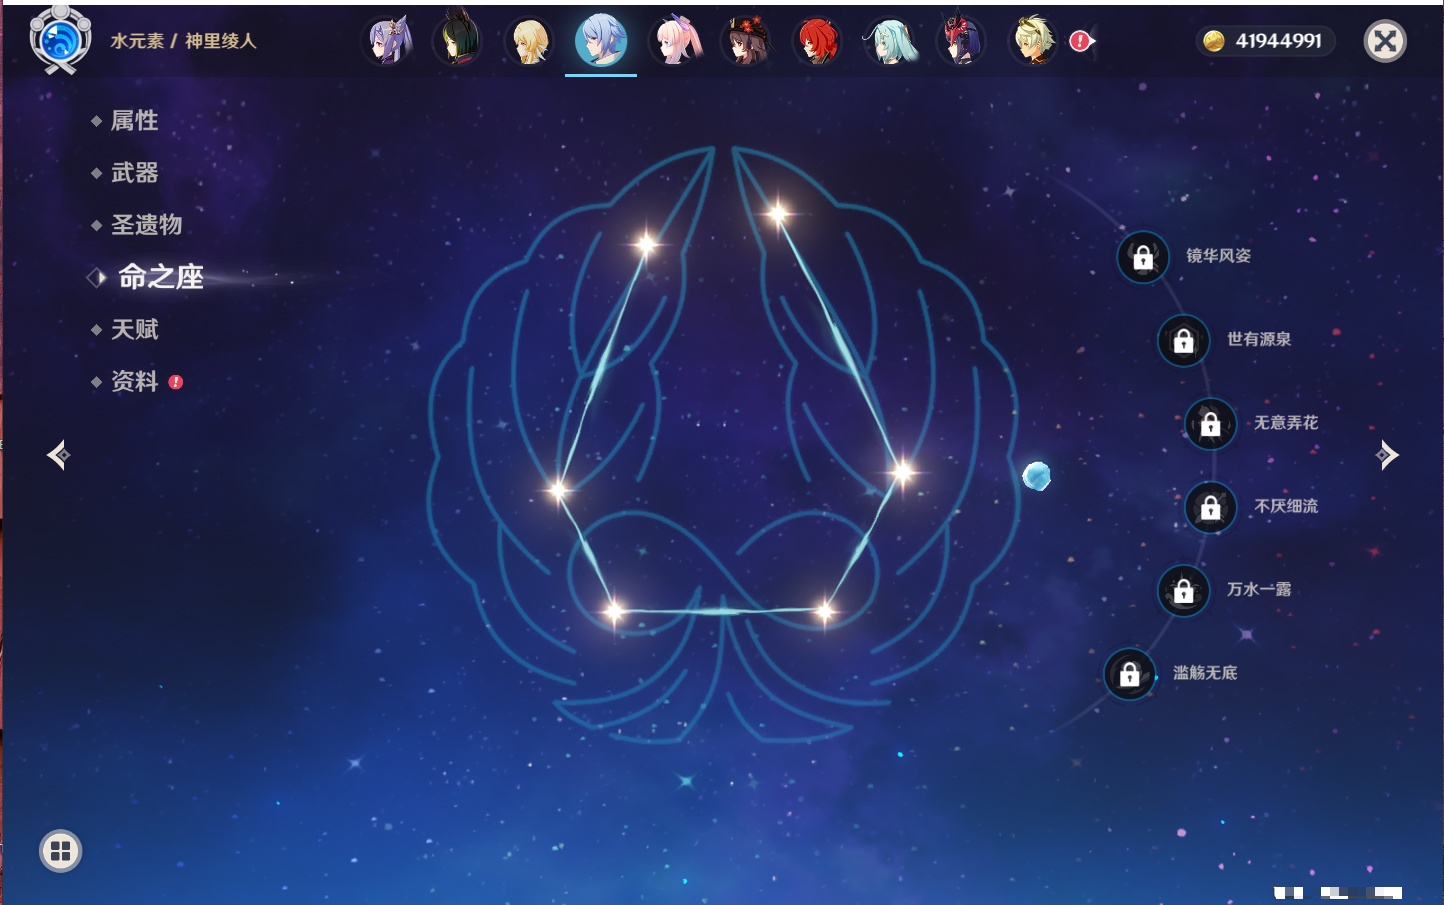Select the highlighted blue-haired Ayato avatar
The height and width of the screenshot is (905, 1444).
point(601,41)
